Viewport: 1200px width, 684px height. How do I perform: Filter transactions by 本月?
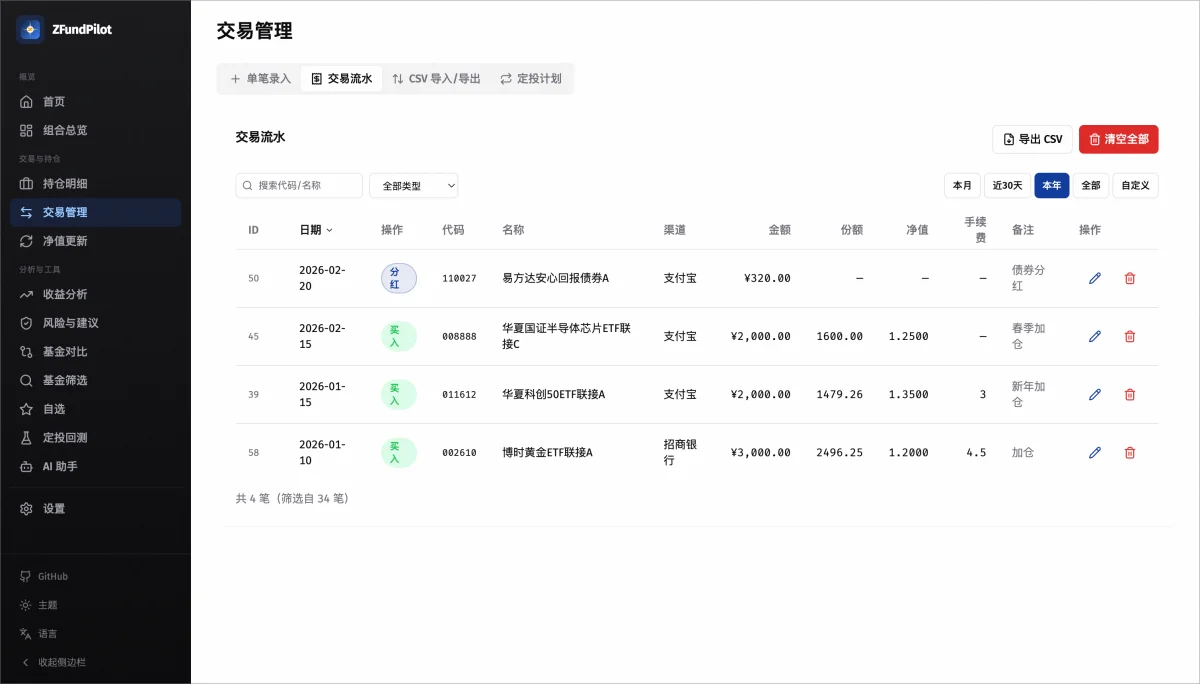[x=962, y=185]
